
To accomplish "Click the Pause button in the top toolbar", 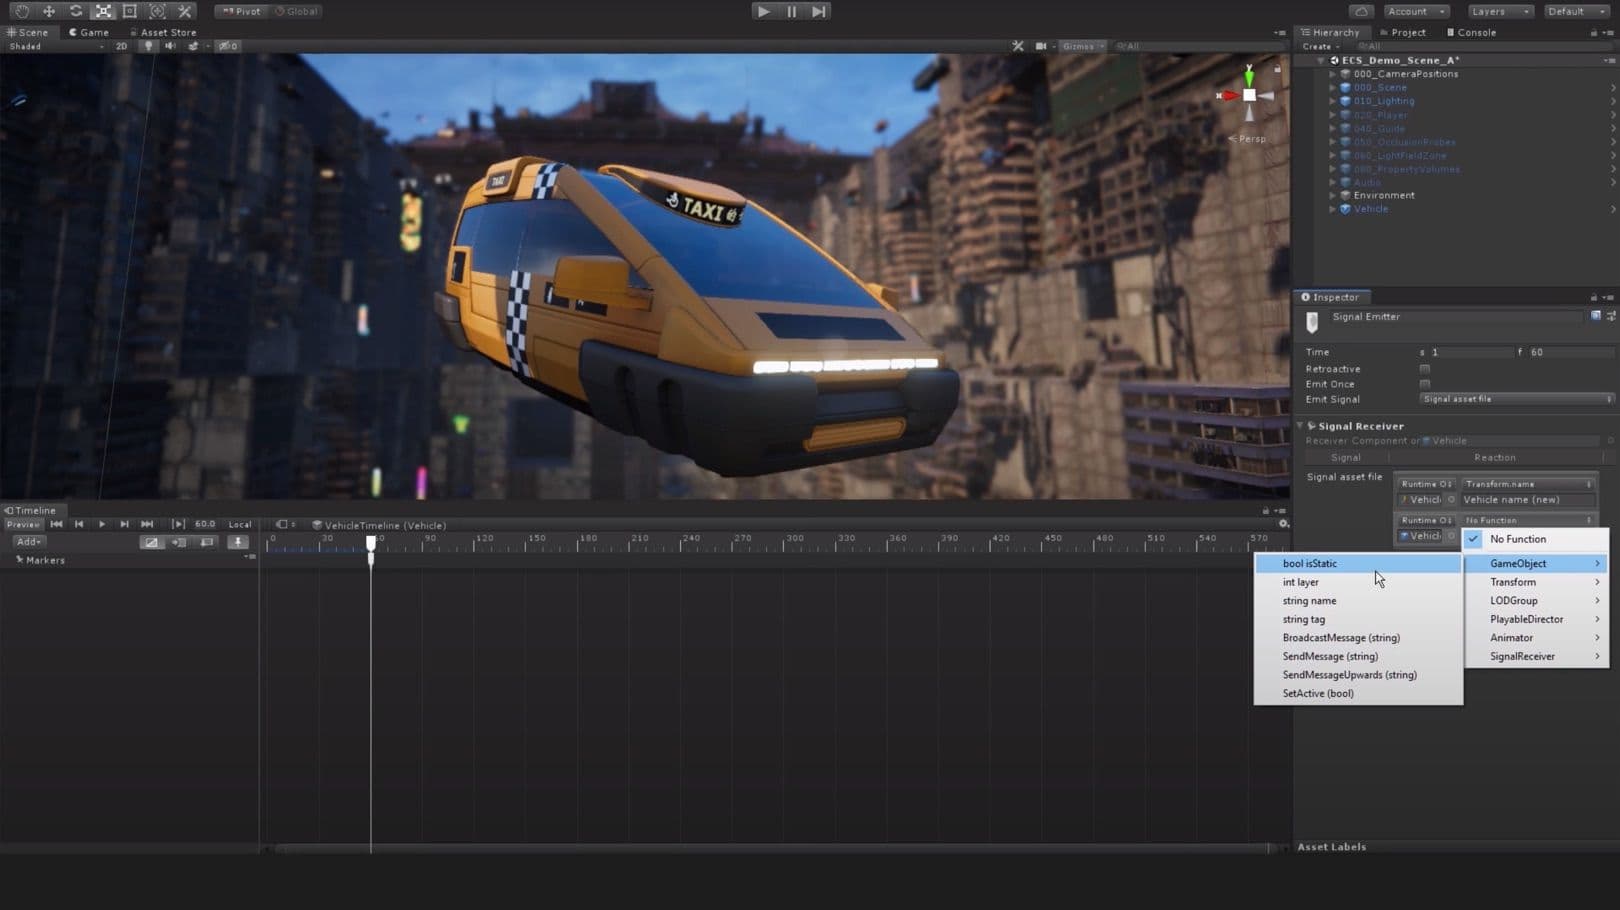I will [791, 11].
